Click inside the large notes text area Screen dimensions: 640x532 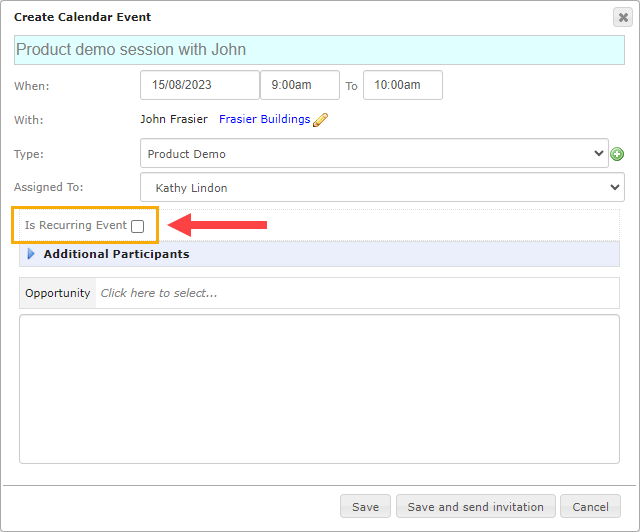pyautogui.click(x=319, y=389)
